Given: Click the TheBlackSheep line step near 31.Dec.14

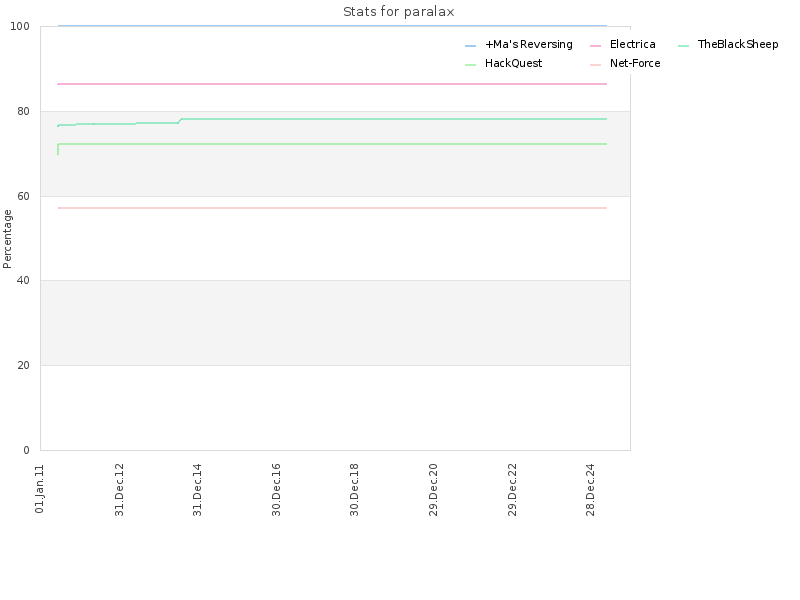Looking at the screenshot, I should tap(180, 121).
